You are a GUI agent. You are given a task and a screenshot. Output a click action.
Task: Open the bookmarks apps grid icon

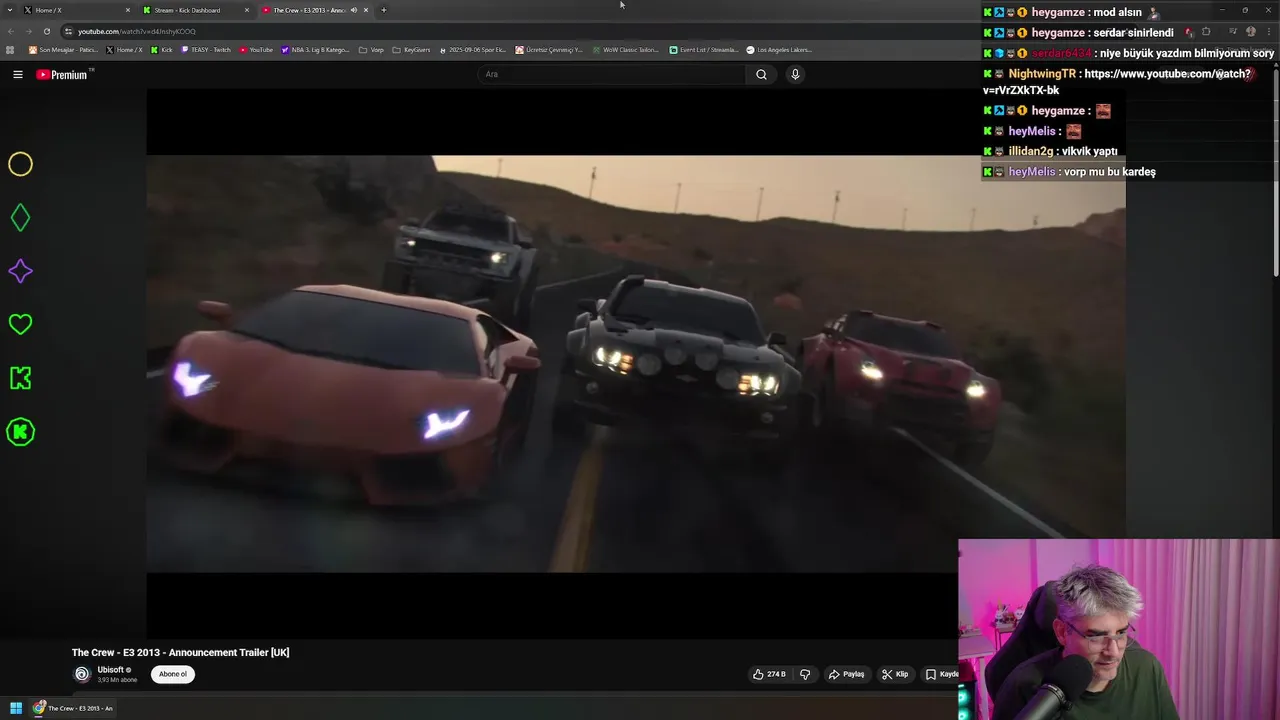click(x=10, y=49)
